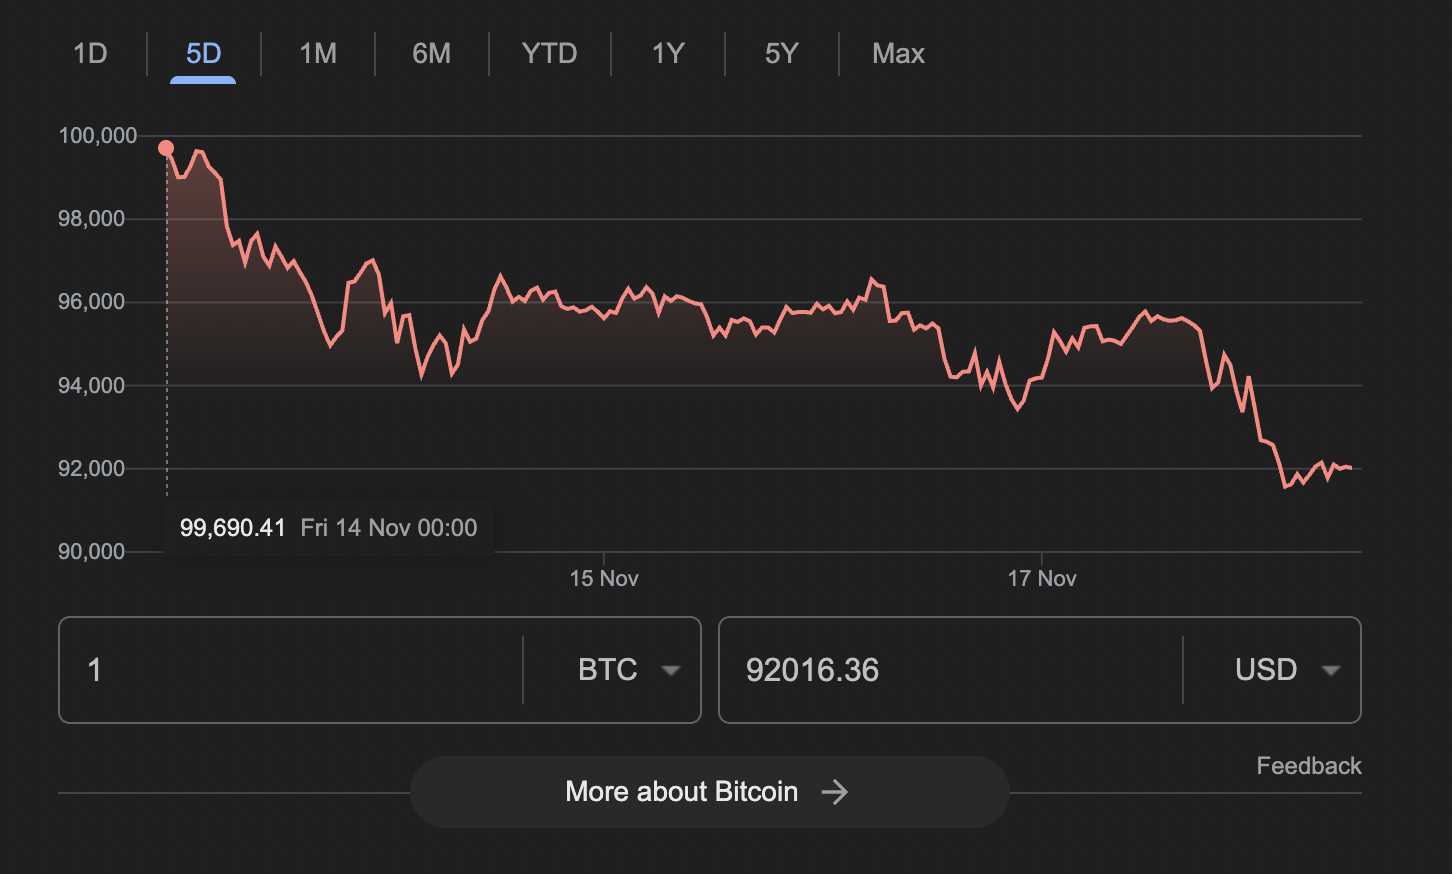The image size is (1452, 874).
Task: Click the price tooltip showing 99,690.41
Action: pyautogui.click(x=328, y=527)
